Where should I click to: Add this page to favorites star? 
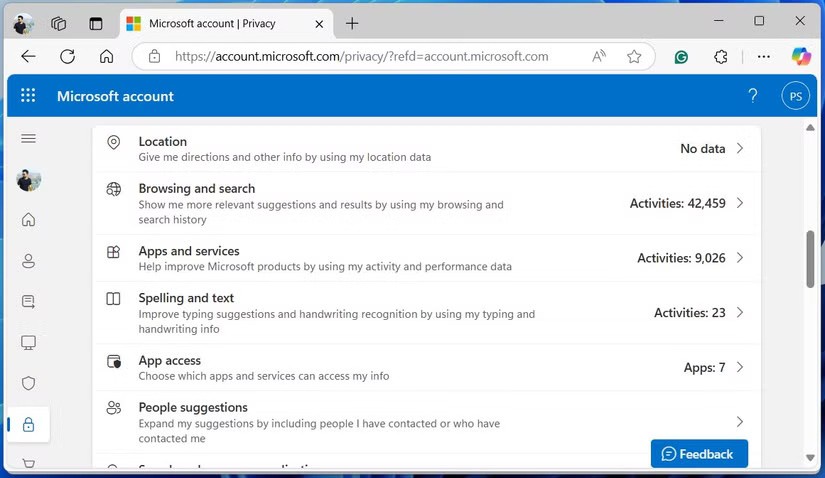[x=634, y=57]
